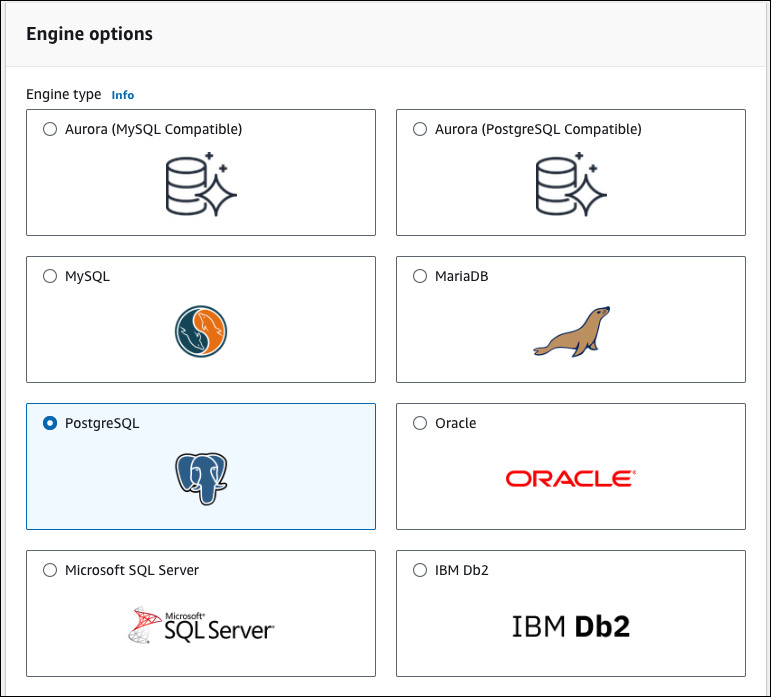Select the IBM Db2 radio button
Image resolution: width=771 pixels, height=697 pixels.
[420, 570]
